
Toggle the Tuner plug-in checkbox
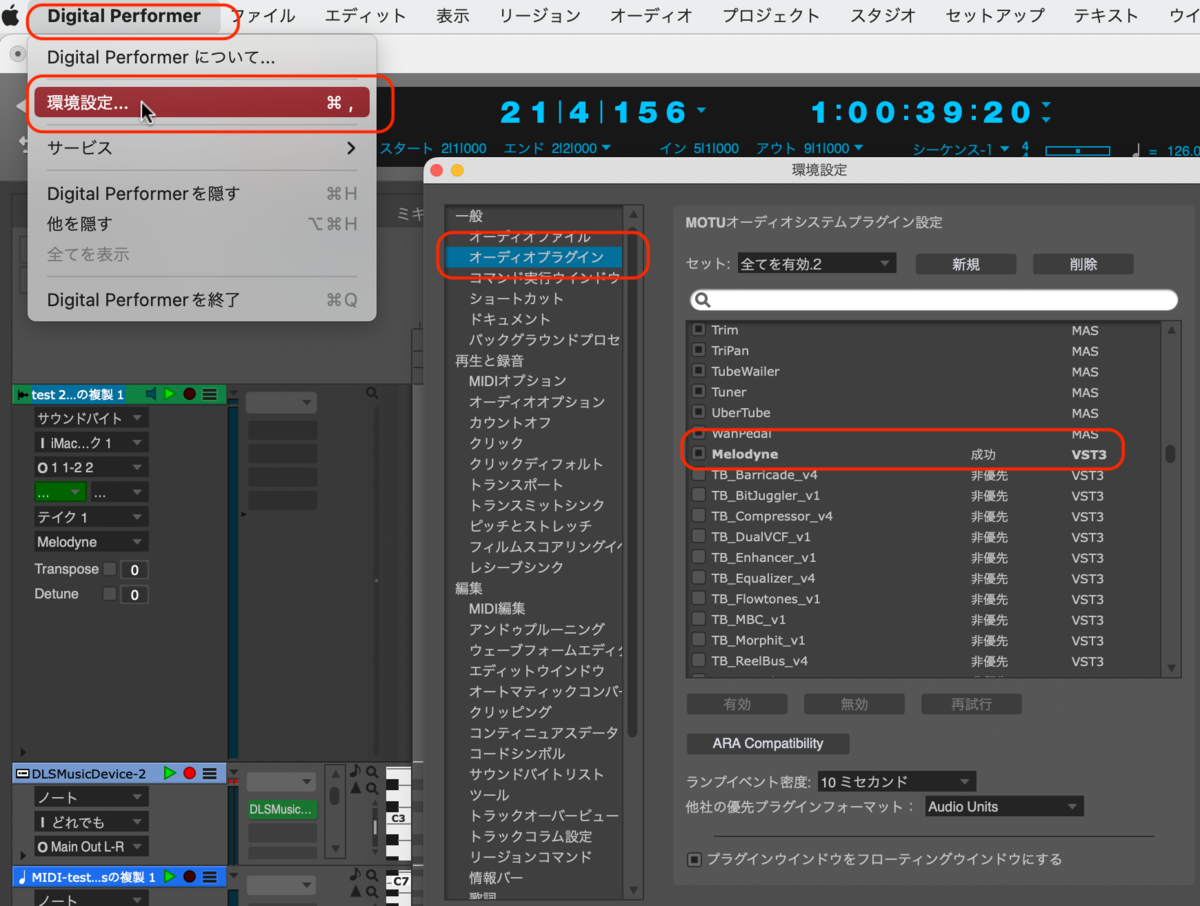(x=699, y=392)
